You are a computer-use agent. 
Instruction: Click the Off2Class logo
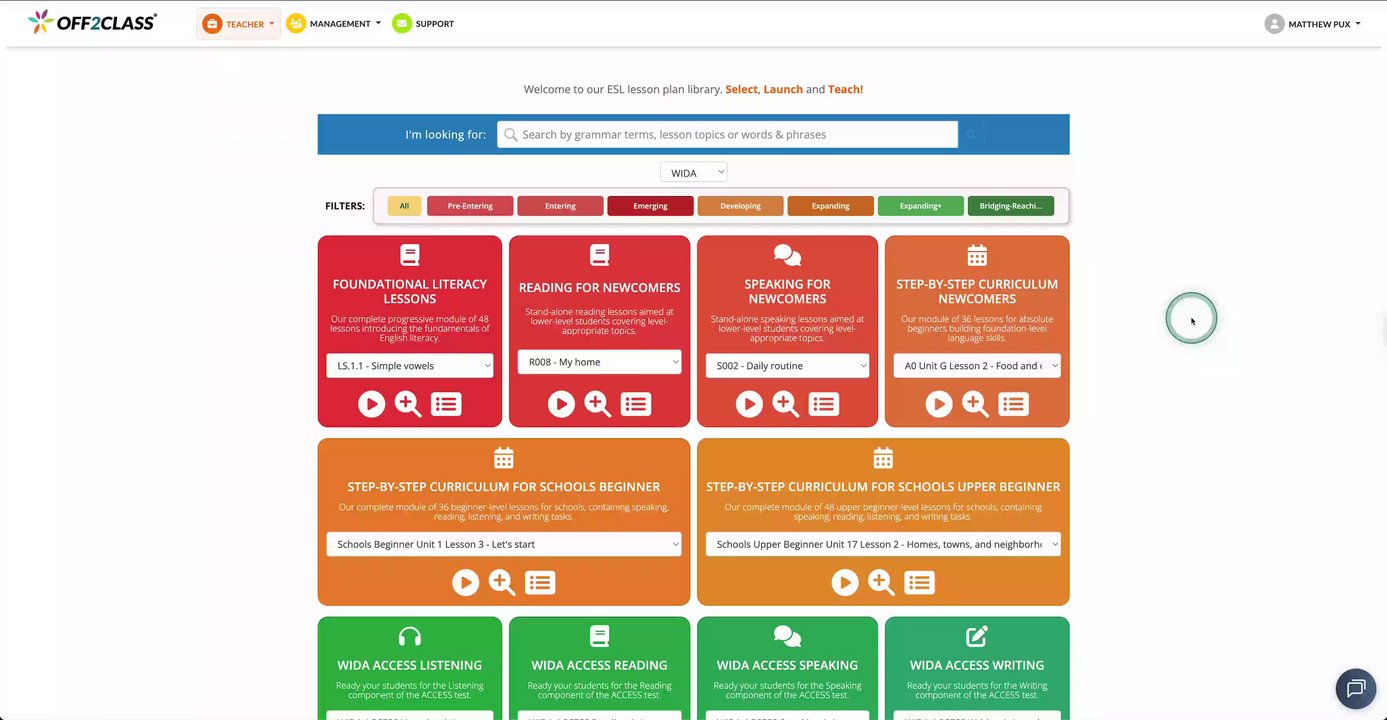tap(92, 22)
